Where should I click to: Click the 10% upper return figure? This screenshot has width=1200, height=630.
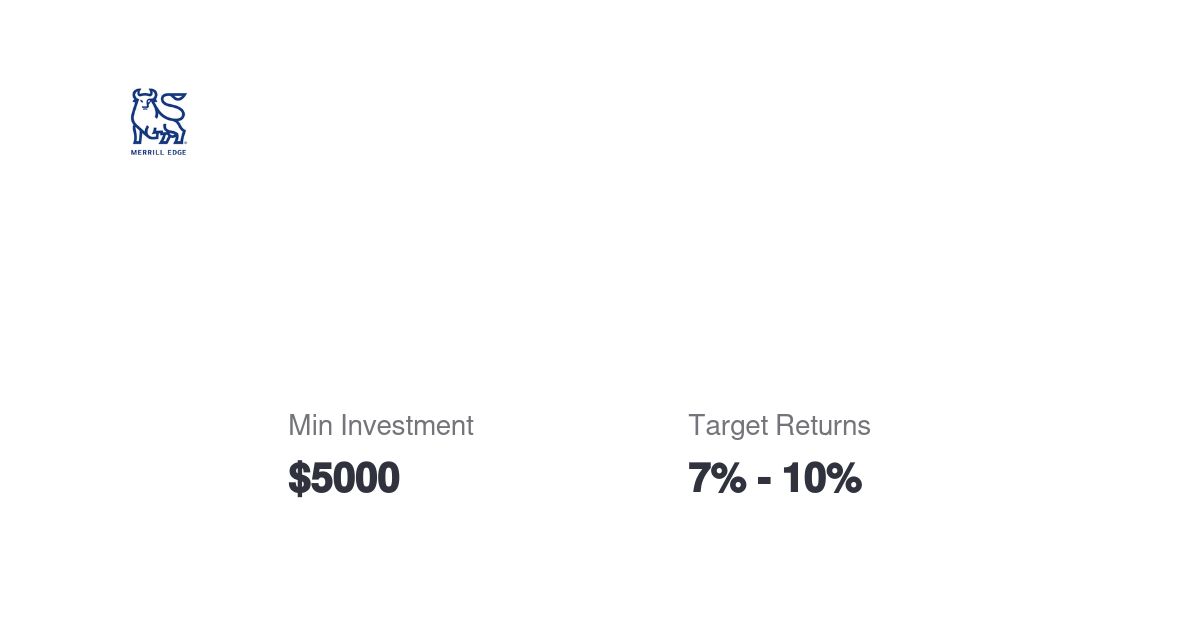click(821, 478)
